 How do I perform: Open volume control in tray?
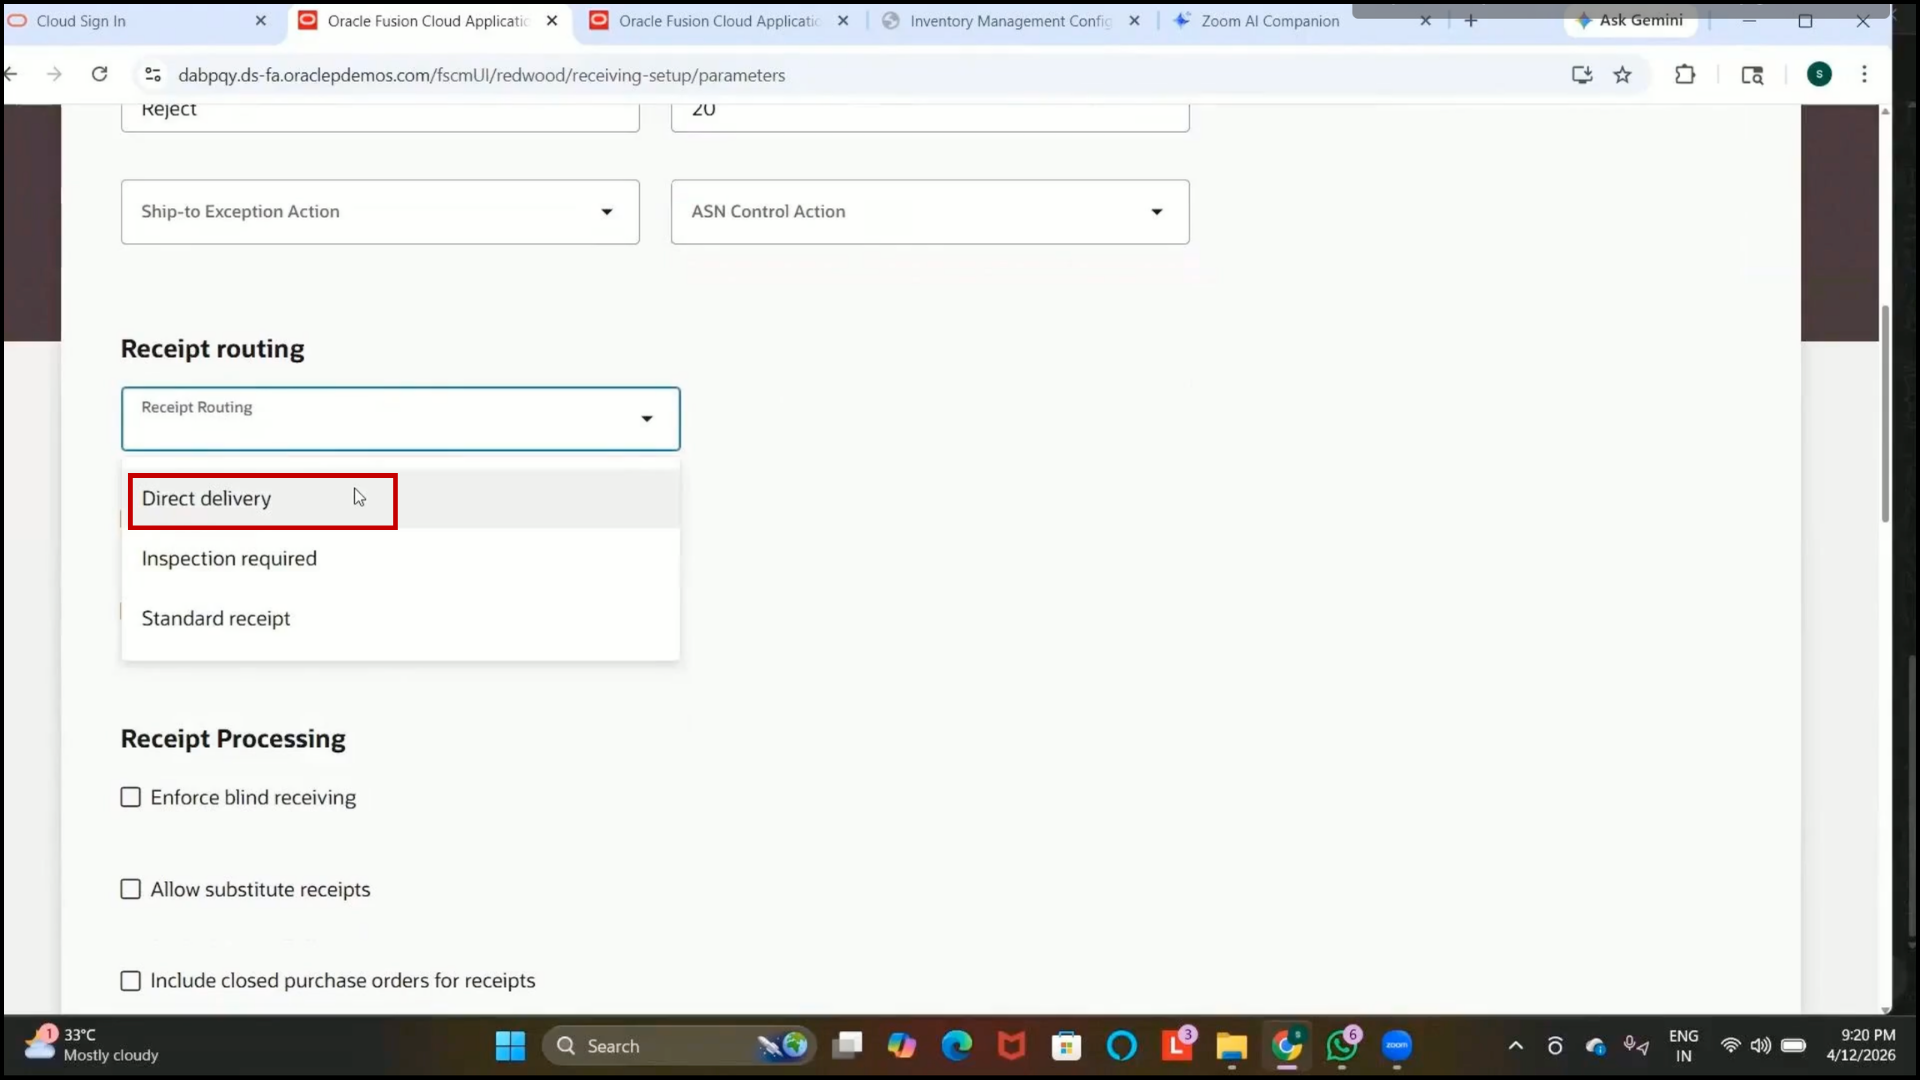pyautogui.click(x=1761, y=1046)
